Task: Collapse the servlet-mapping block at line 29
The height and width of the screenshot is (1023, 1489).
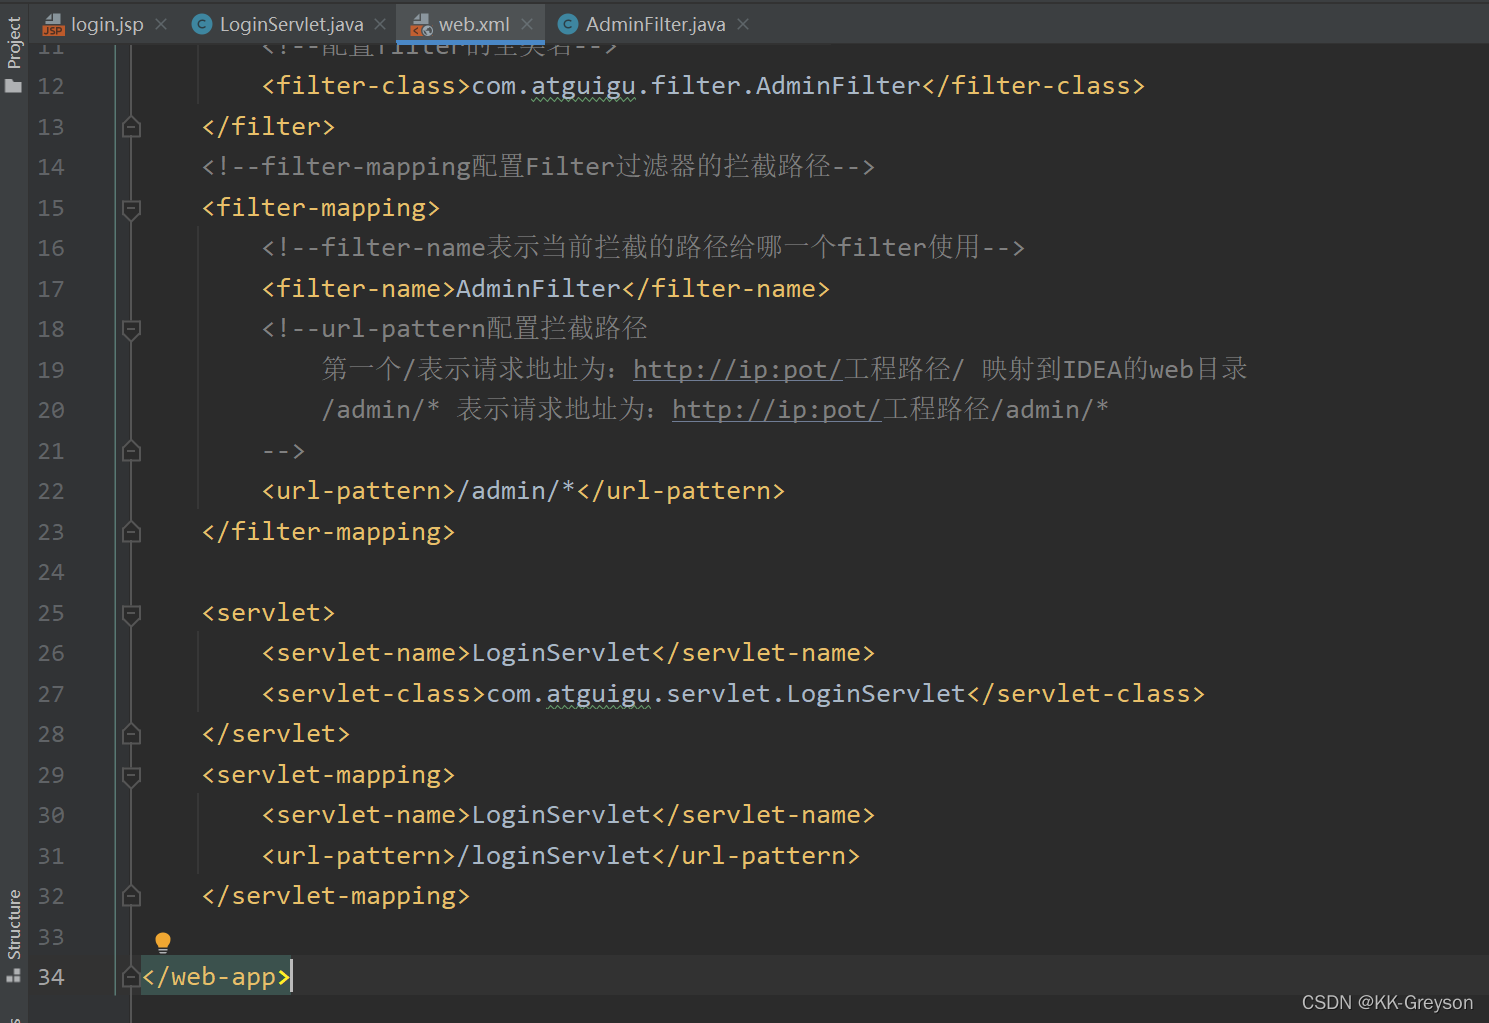Action: (x=131, y=775)
